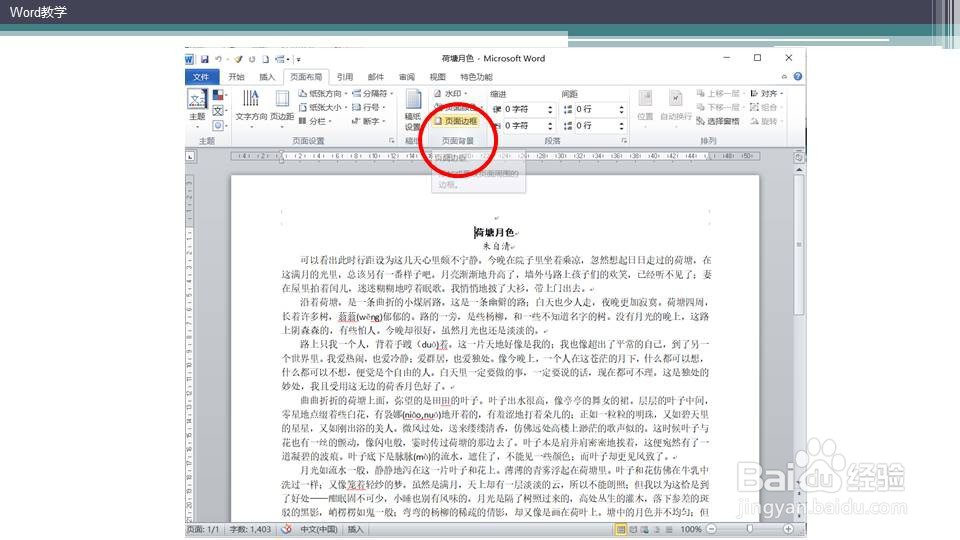
Task: Click the proofing check icon in status bar
Action: click(x=287, y=530)
